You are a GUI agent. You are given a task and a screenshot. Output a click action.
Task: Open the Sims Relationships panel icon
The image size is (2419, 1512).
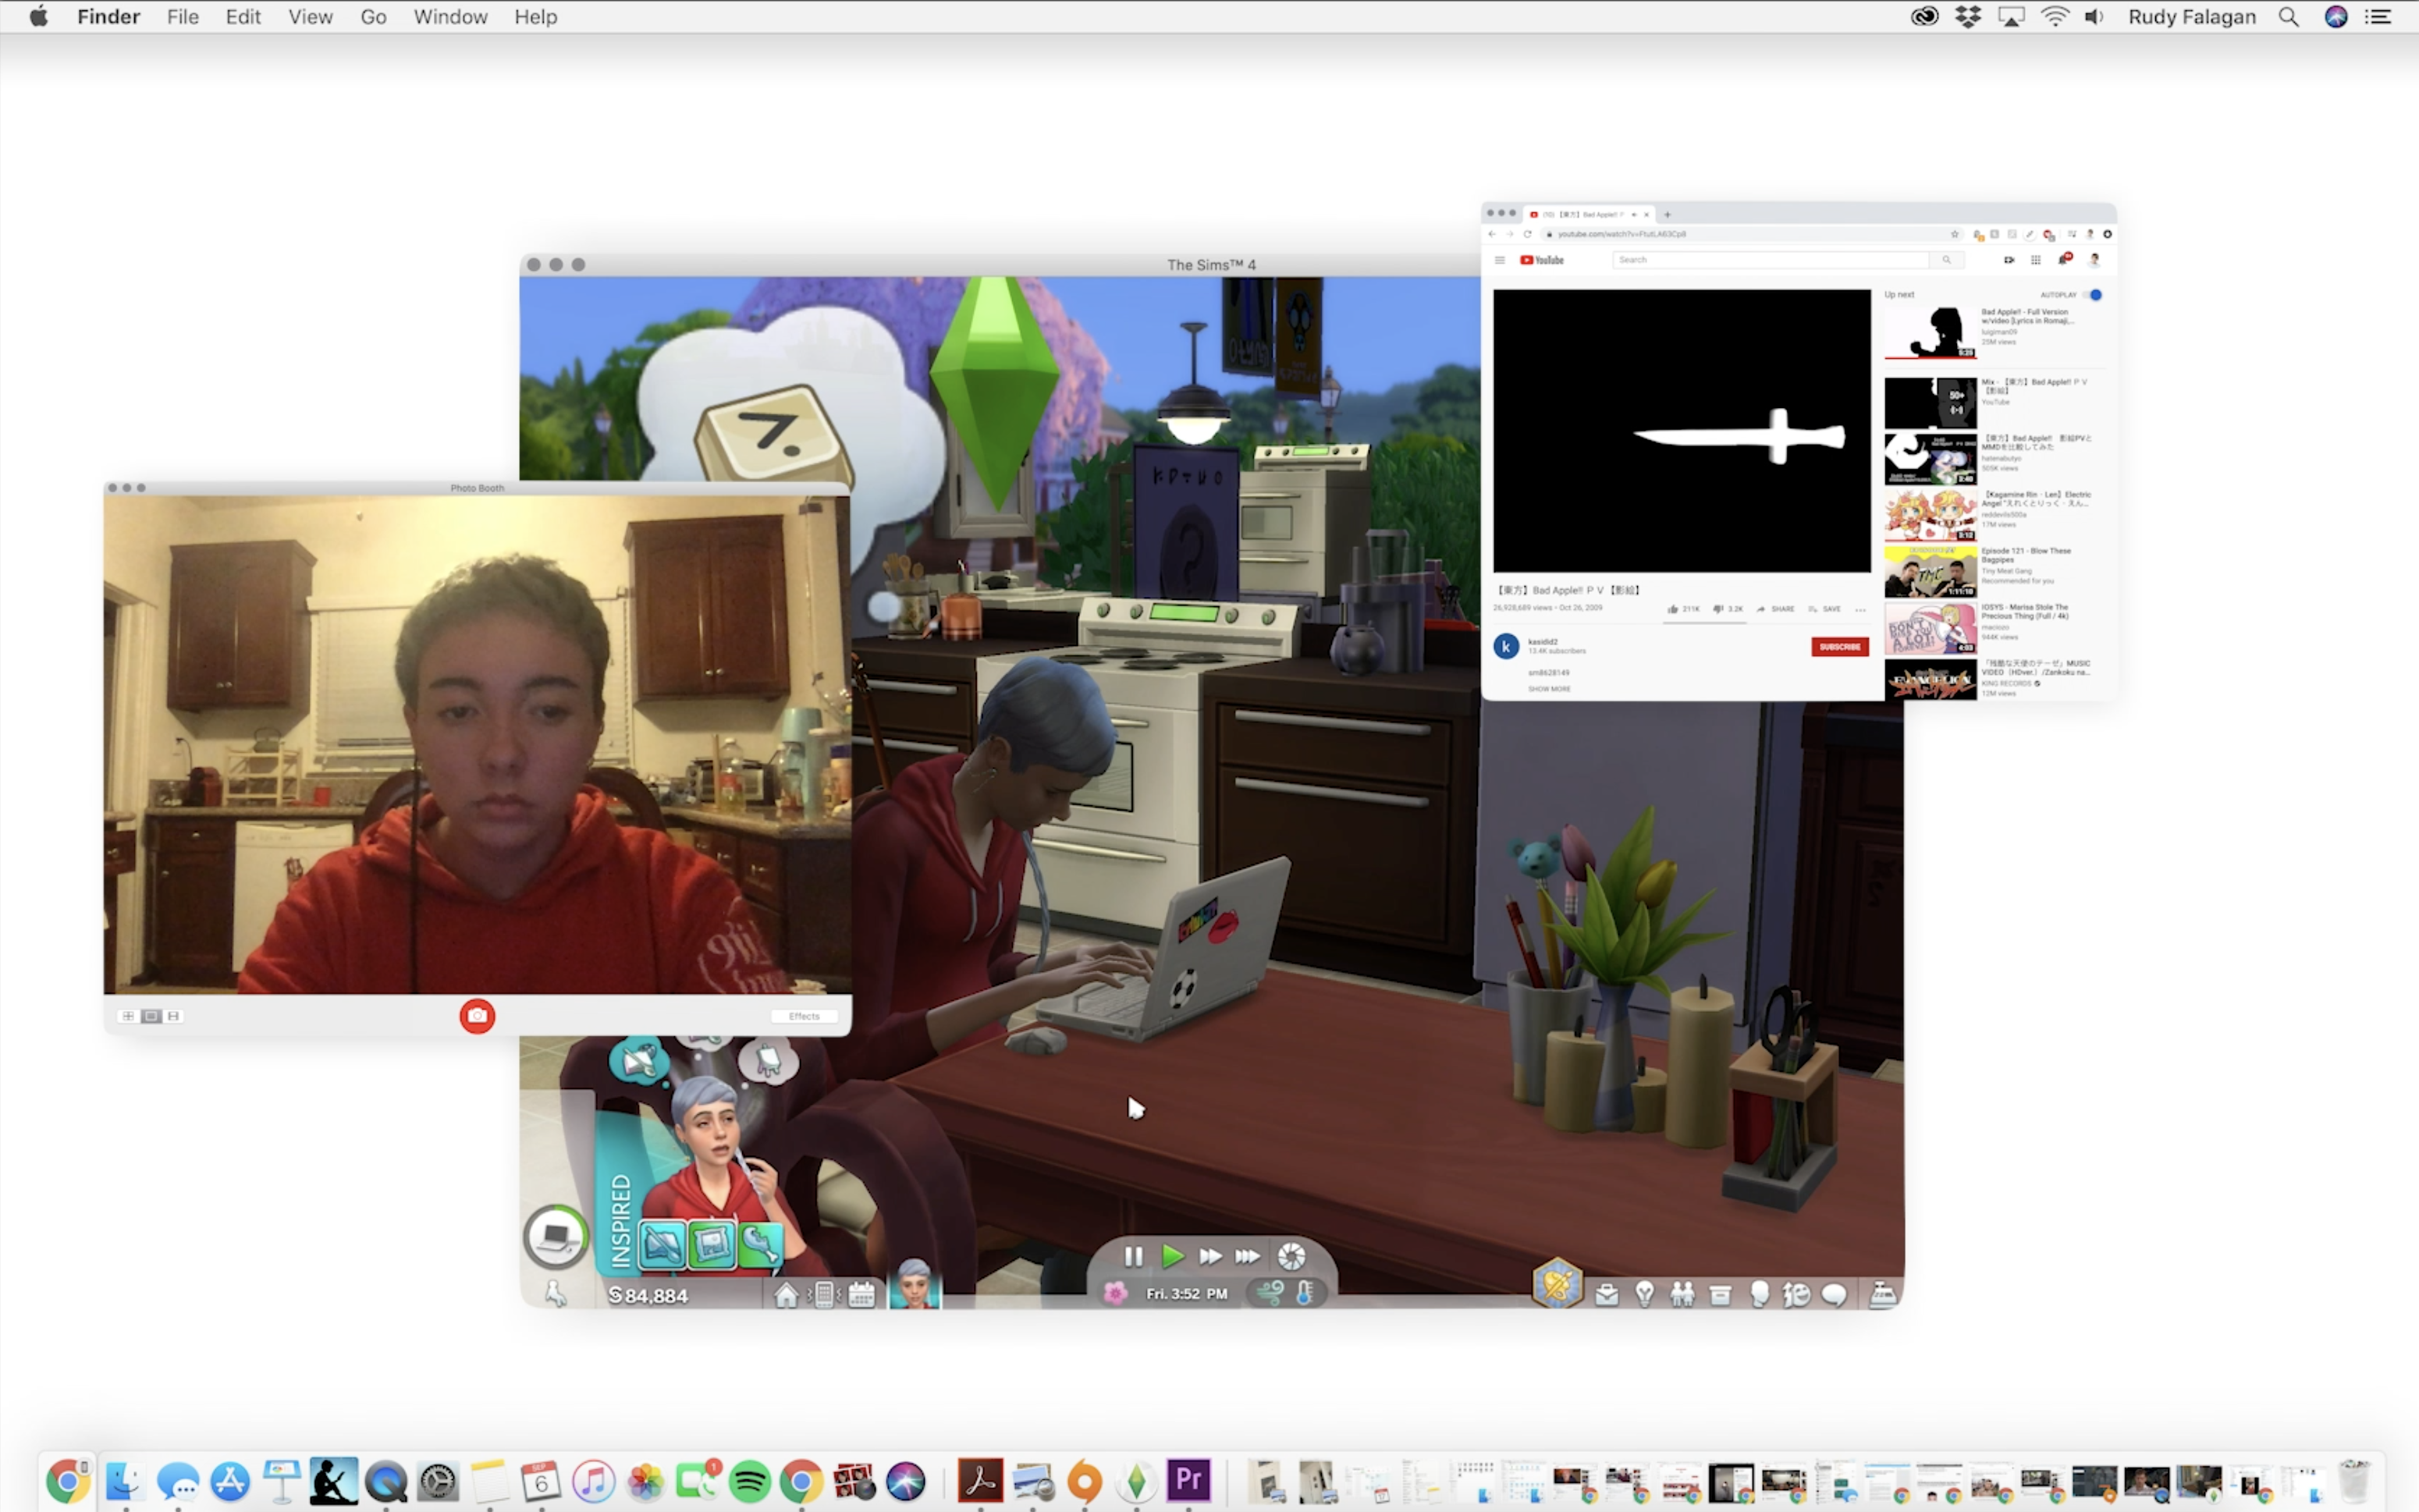pos(1682,1295)
